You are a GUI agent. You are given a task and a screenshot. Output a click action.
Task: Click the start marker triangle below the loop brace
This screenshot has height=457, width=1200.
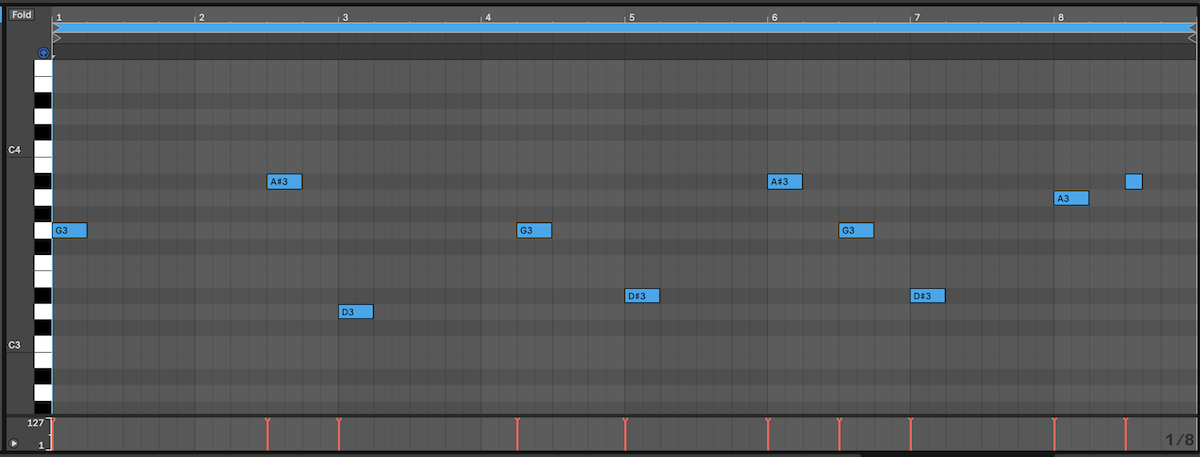pyautogui.click(x=57, y=38)
